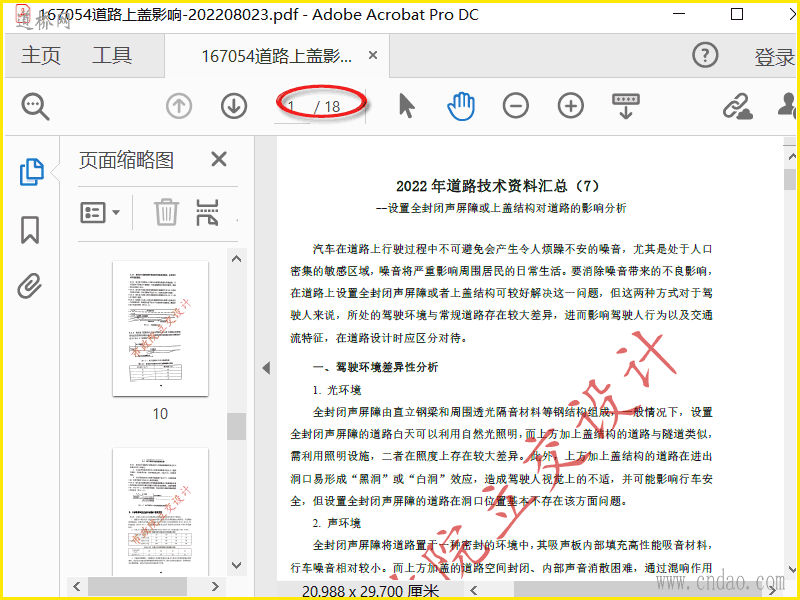Click the 页面缩略图 panel title
The width and height of the screenshot is (800, 600).
[127, 160]
